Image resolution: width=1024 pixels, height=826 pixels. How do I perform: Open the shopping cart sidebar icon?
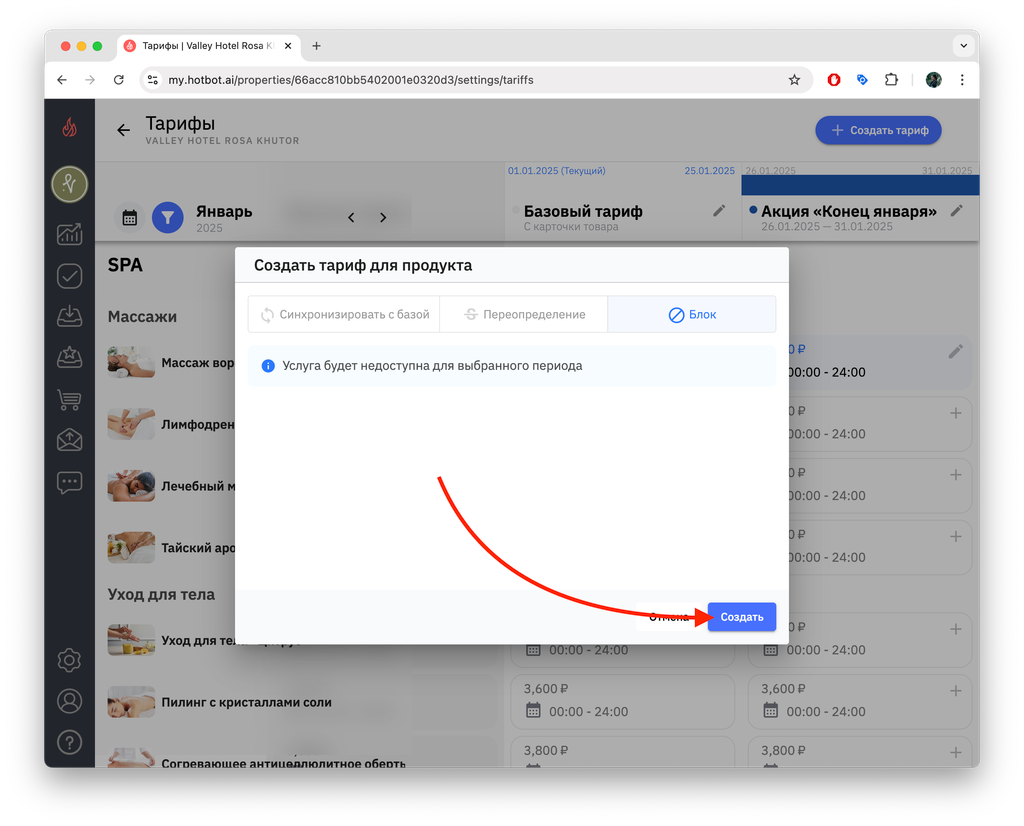point(69,399)
